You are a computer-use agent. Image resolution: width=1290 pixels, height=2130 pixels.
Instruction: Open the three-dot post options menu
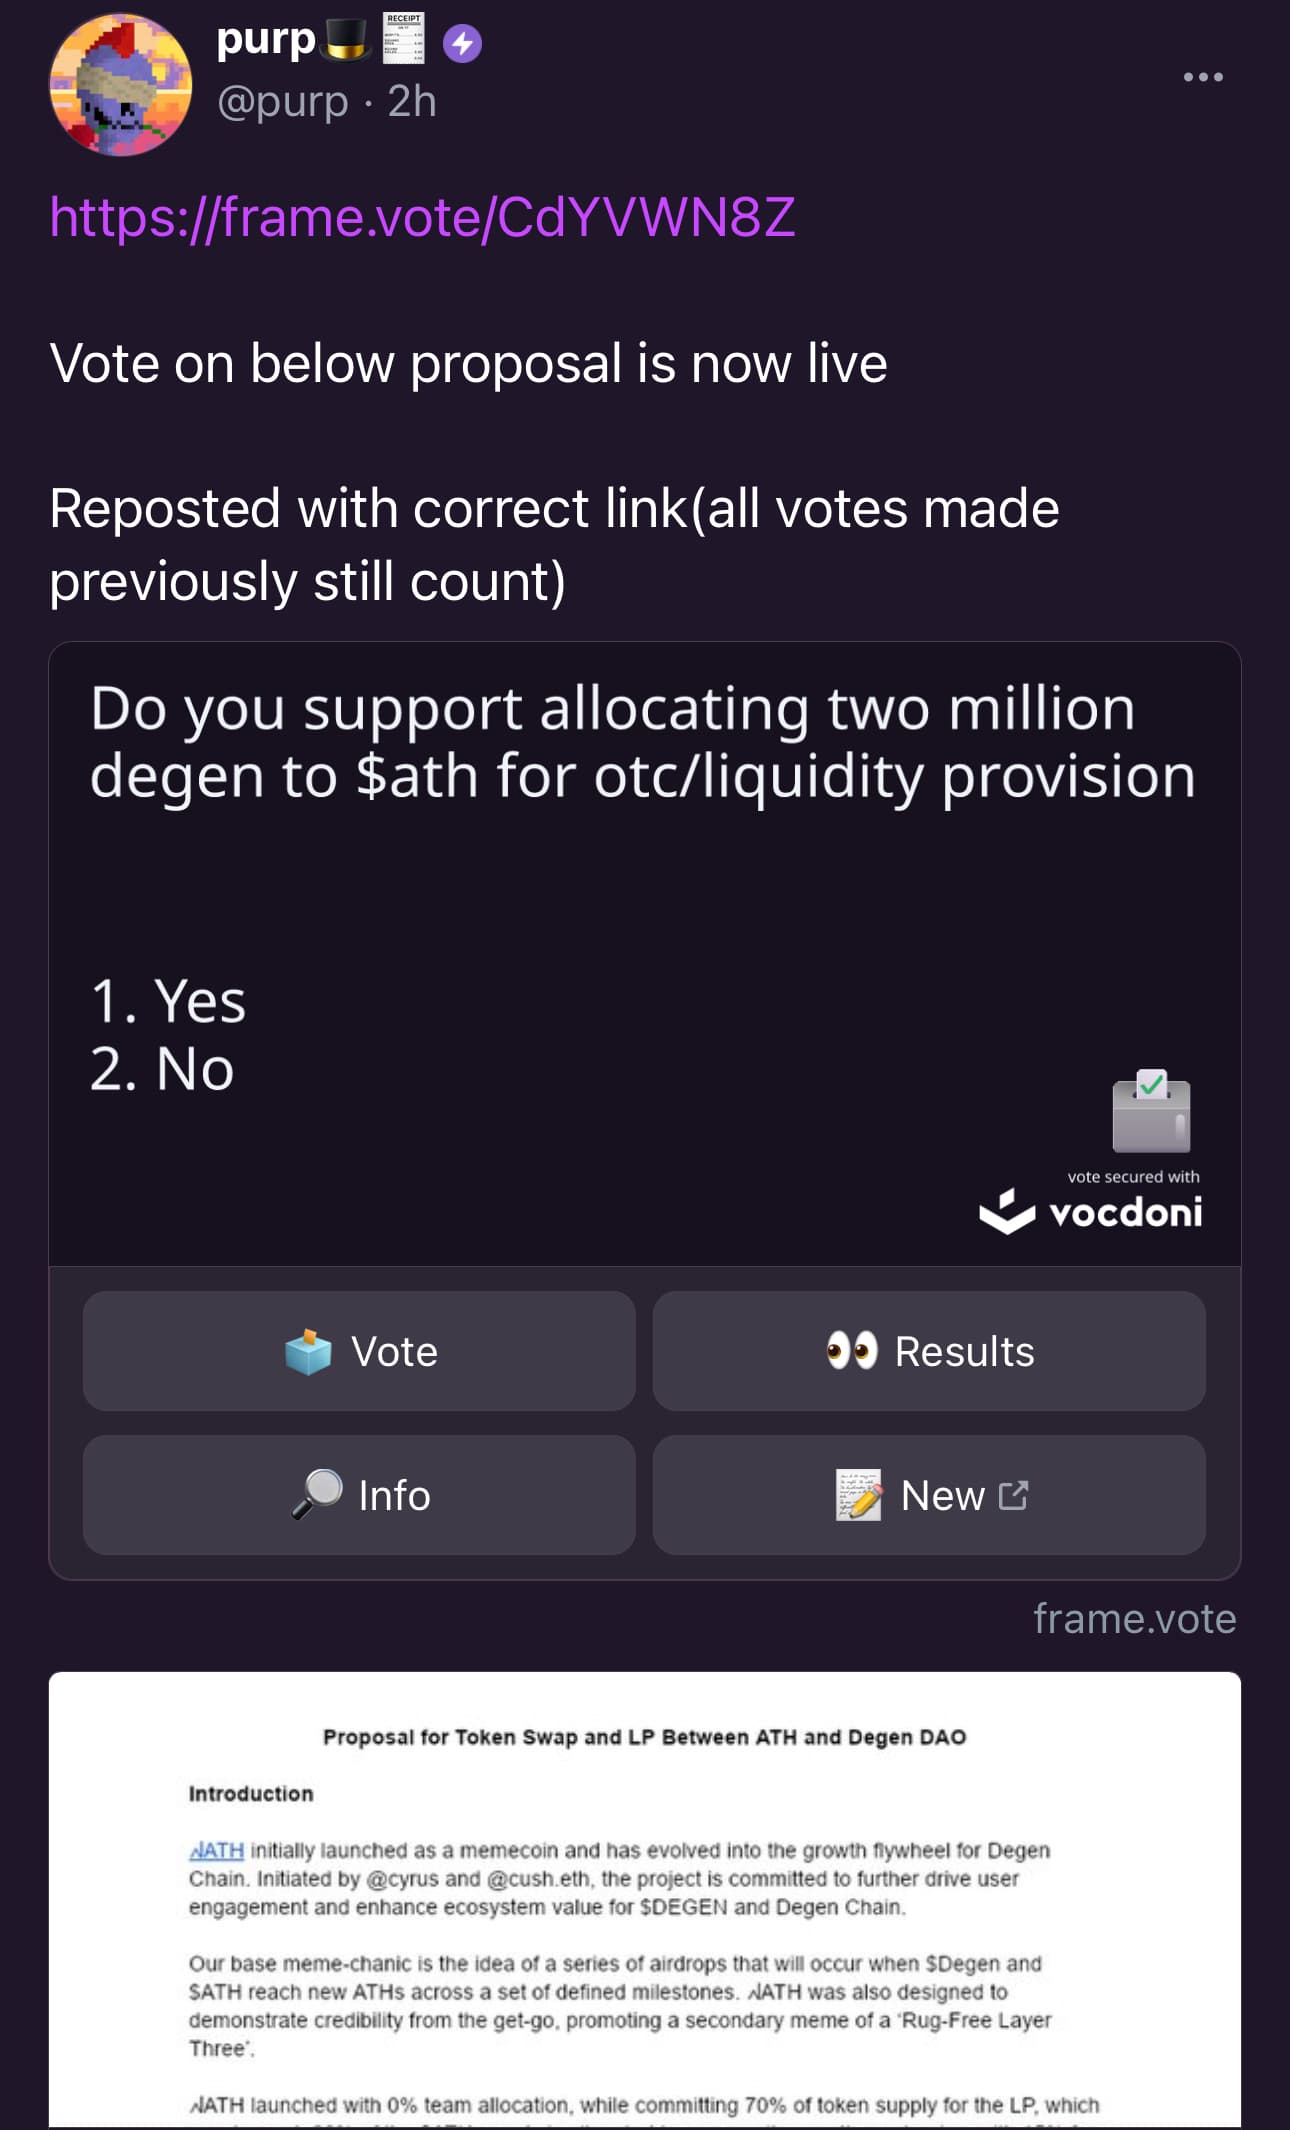click(1203, 77)
